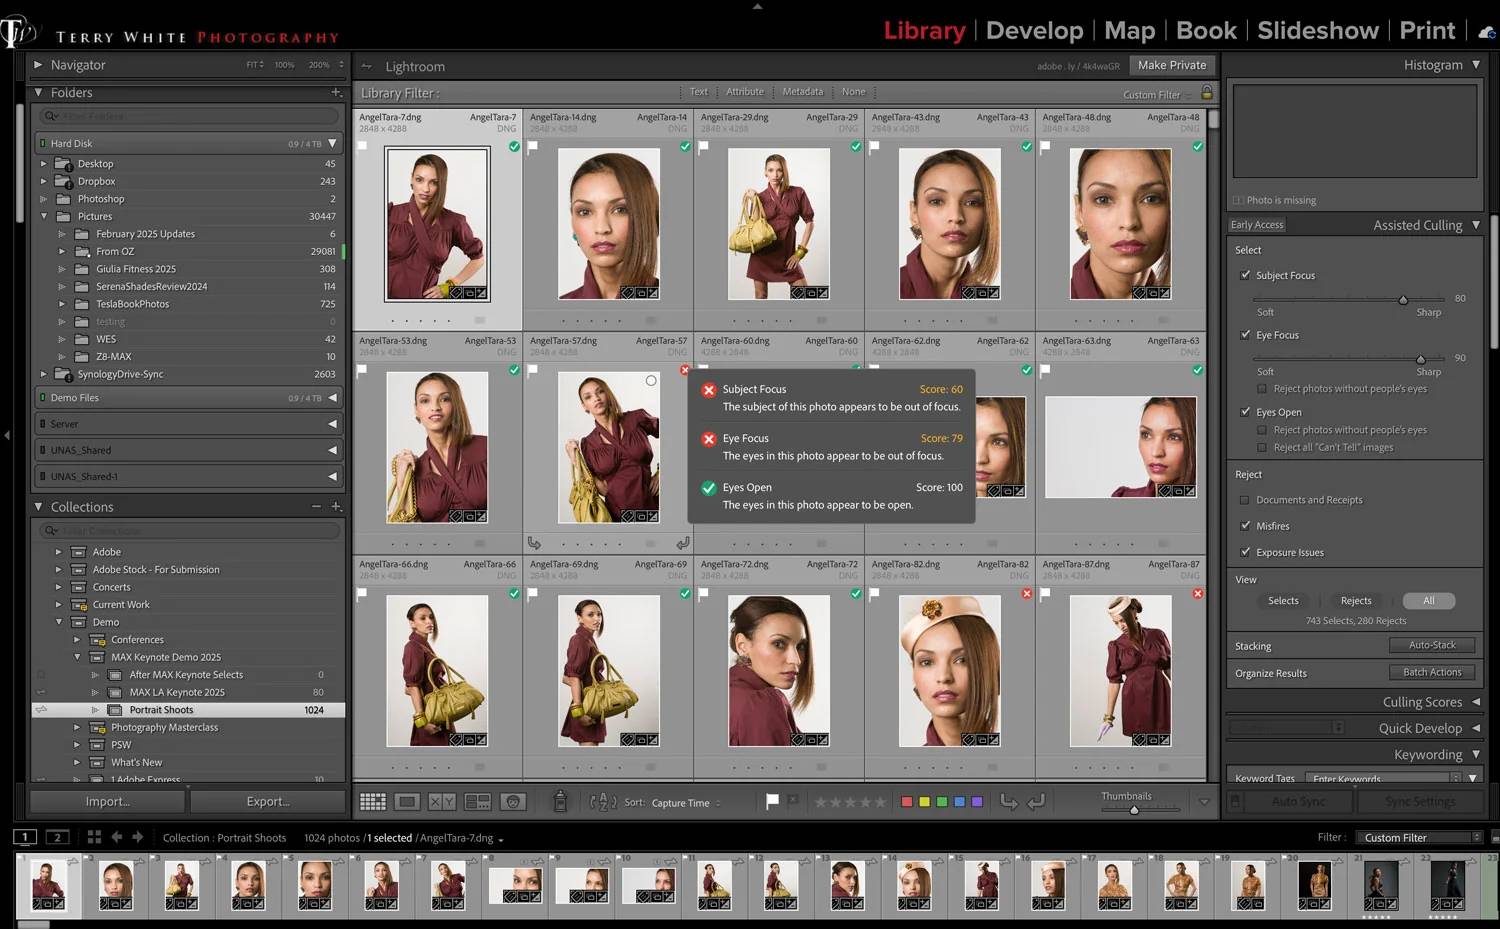Uncheck the Subject Focus checkbox

click(1246, 275)
